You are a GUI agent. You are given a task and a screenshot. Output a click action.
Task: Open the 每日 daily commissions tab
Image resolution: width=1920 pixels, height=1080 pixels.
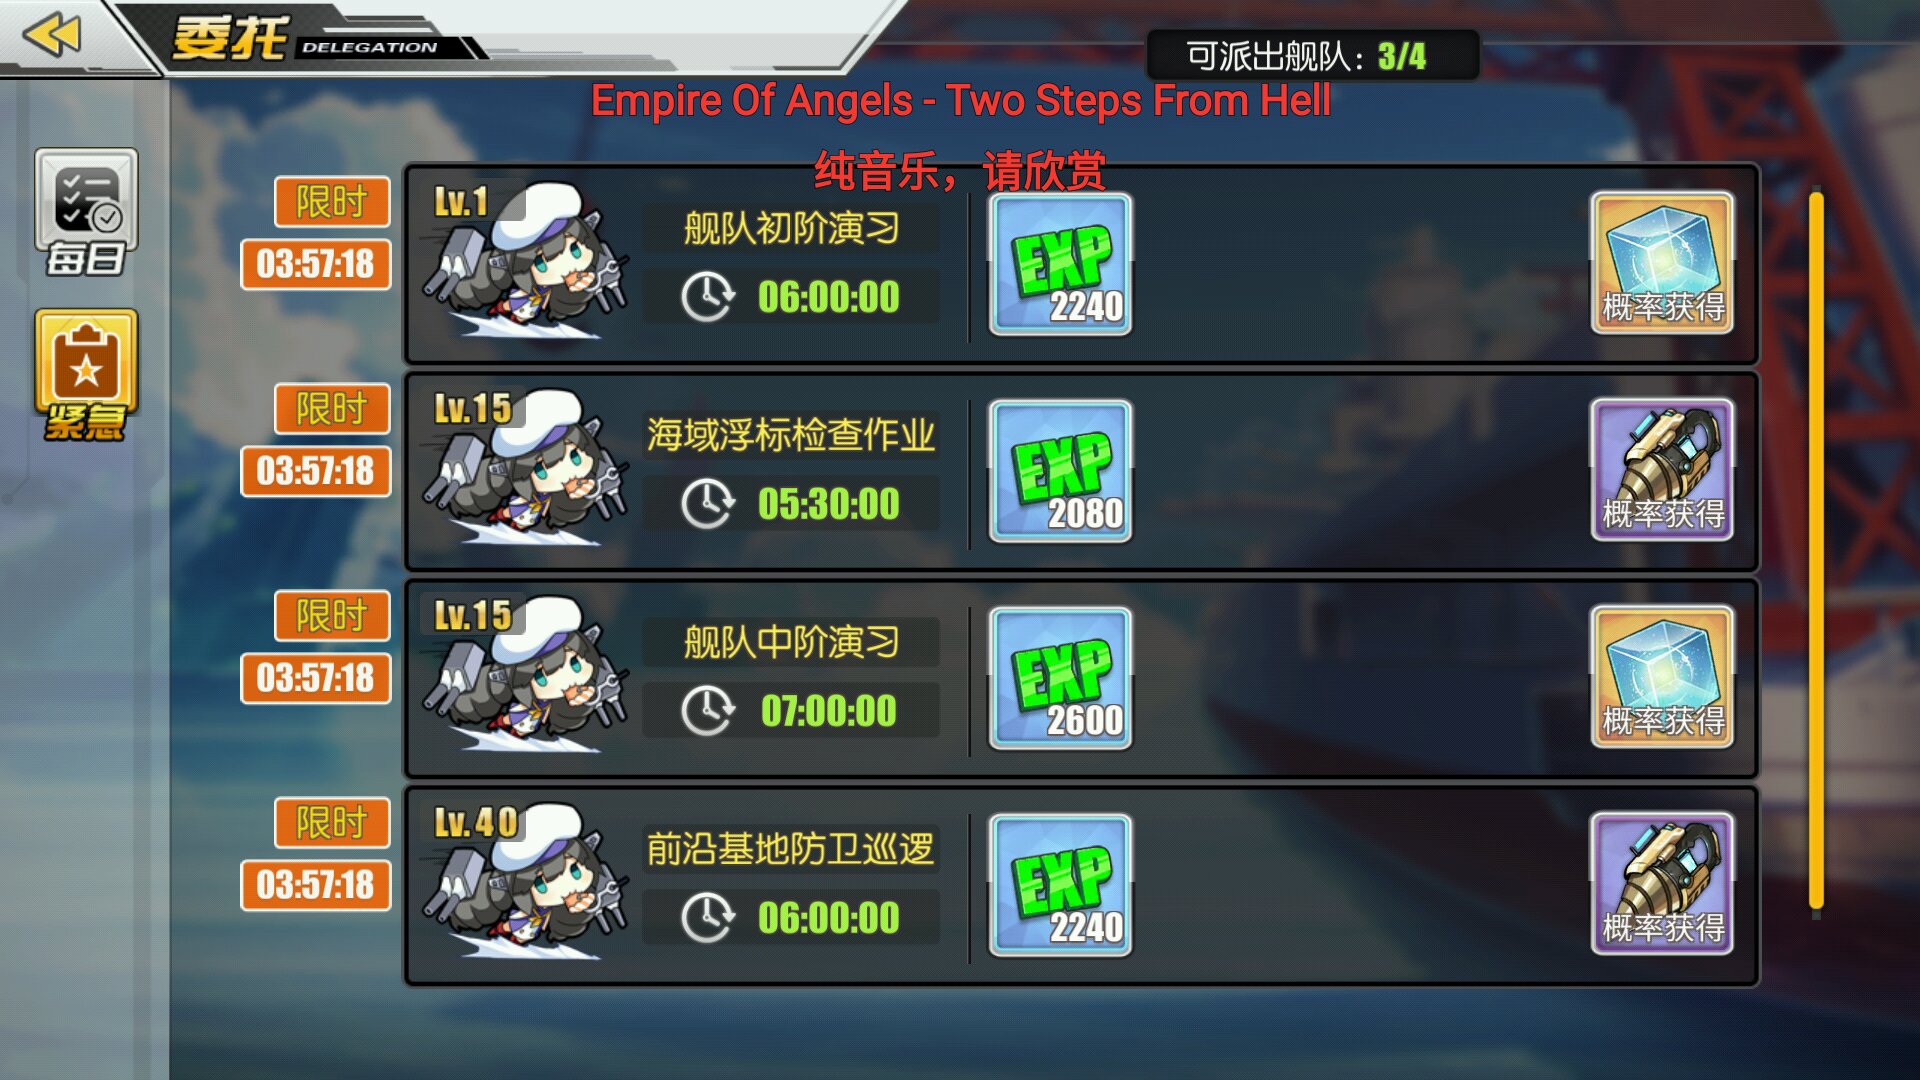coord(86,213)
